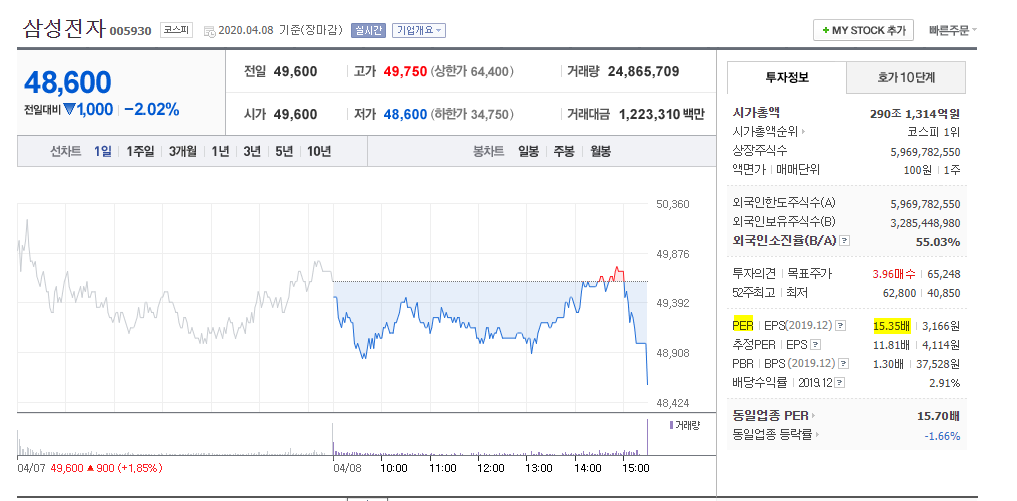Open help icon next to PER EPS(2019.12)
The image size is (1017, 501).
tap(840, 325)
